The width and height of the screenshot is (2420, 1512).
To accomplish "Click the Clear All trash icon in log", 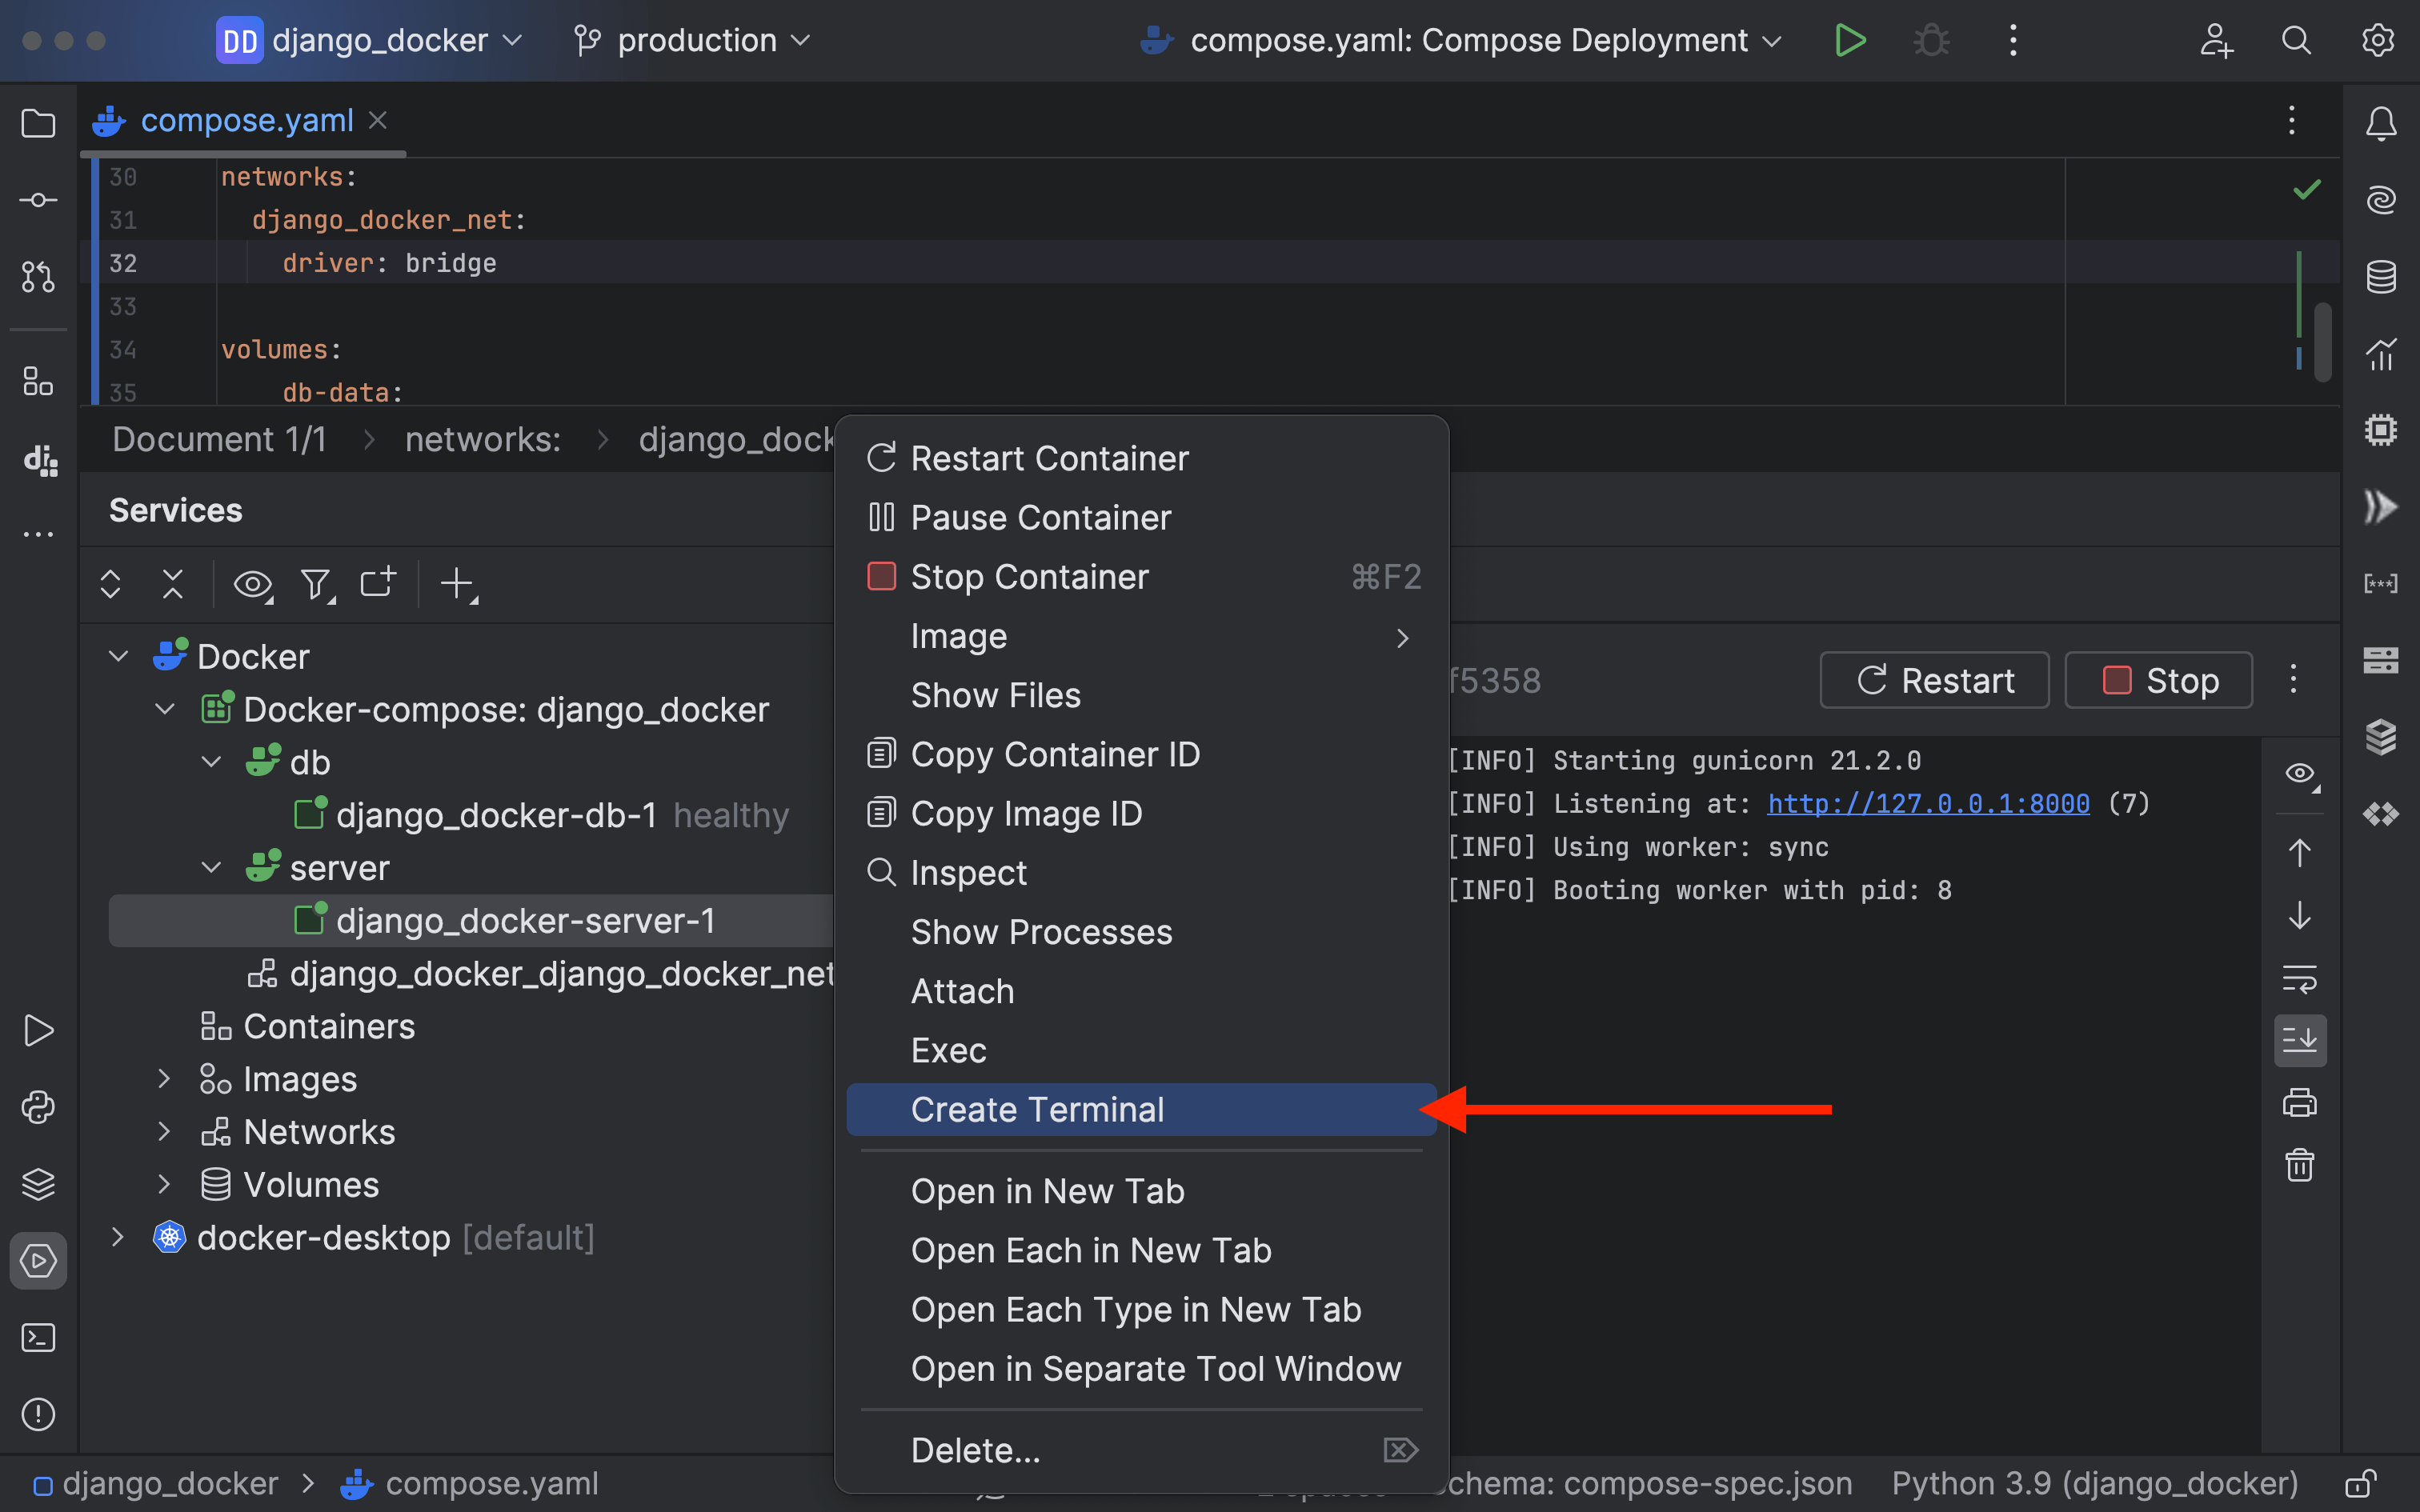I will (x=2299, y=1165).
